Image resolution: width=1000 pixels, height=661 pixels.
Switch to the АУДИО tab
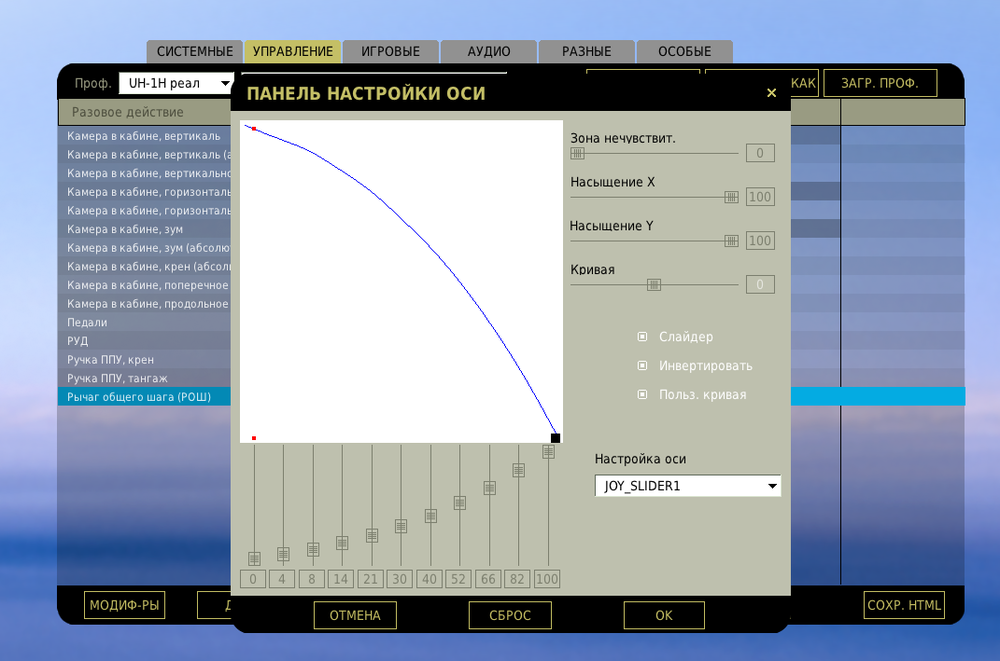click(x=489, y=51)
